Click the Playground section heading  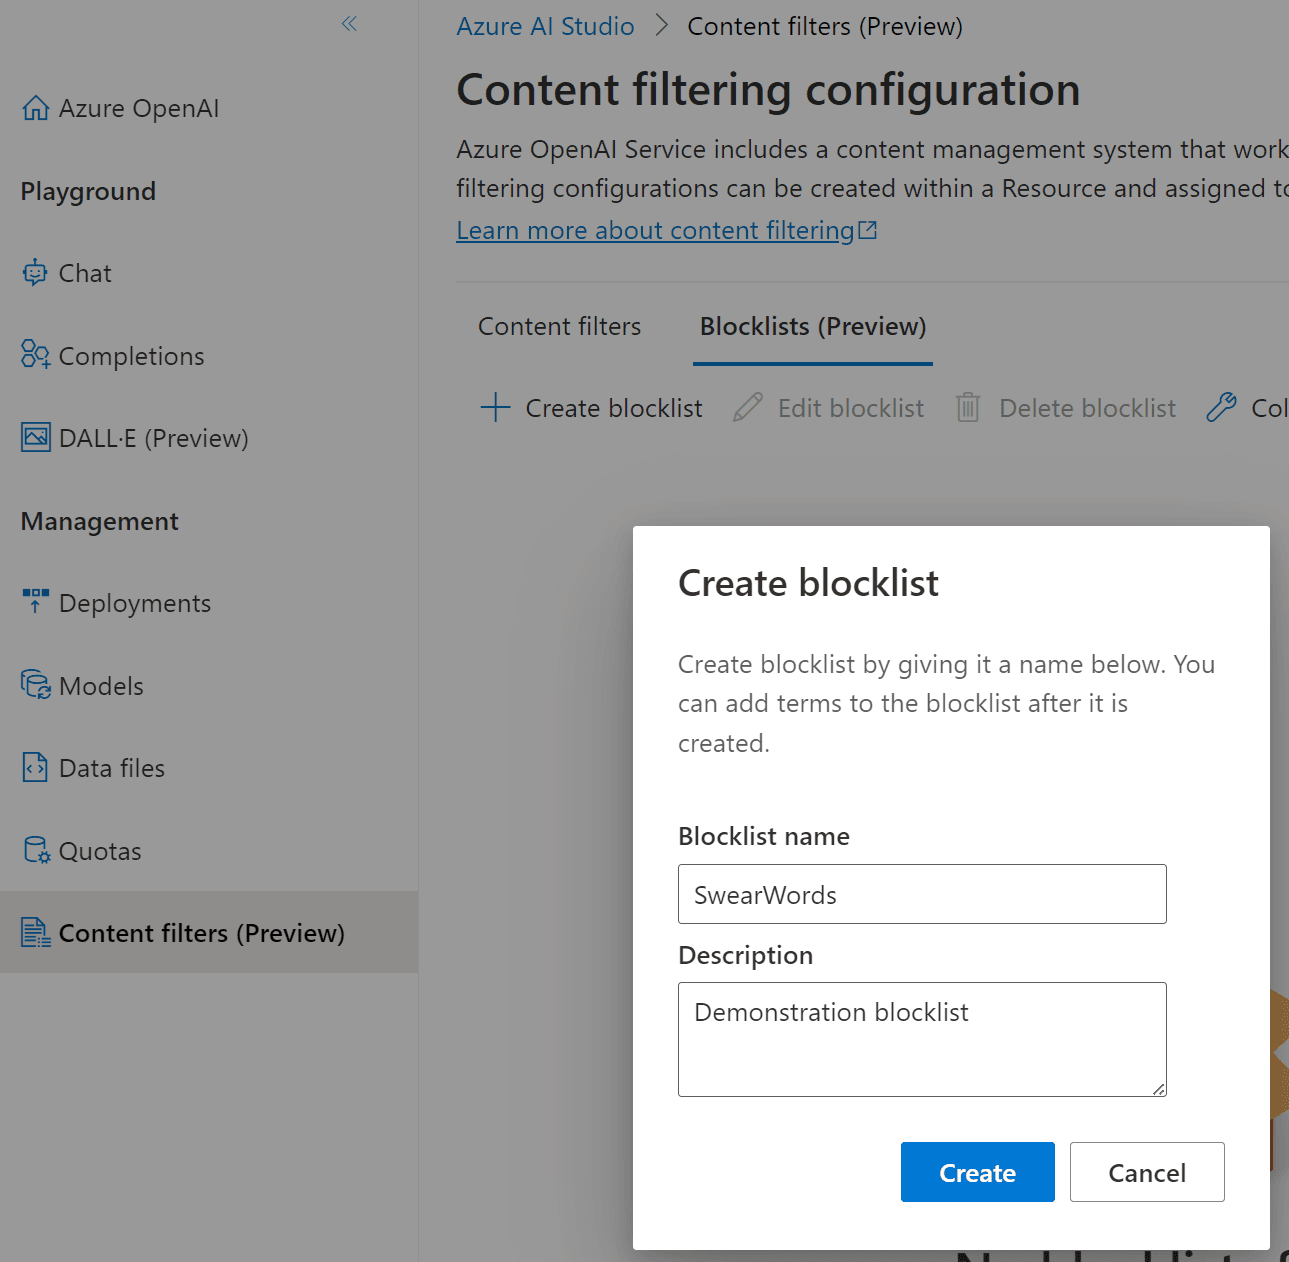[88, 191]
